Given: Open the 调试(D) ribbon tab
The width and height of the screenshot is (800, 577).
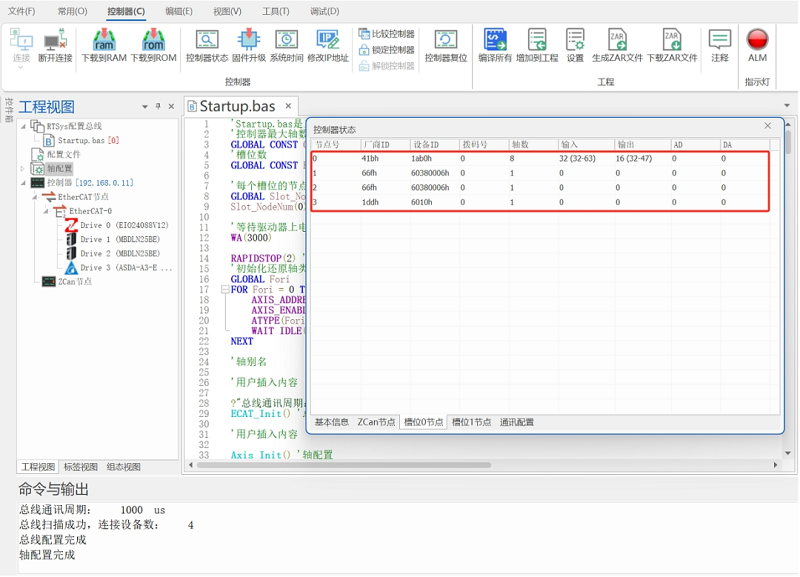Looking at the screenshot, I should click(x=324, y=11).
